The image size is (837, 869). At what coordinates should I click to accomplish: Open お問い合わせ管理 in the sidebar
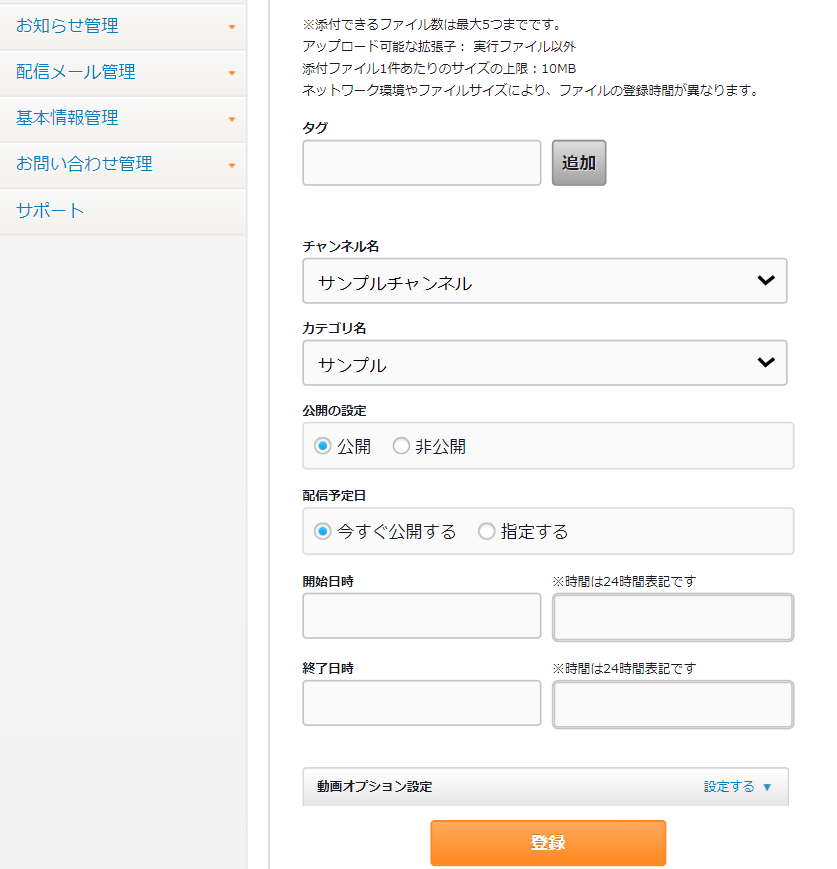click(x=84, y=164)
